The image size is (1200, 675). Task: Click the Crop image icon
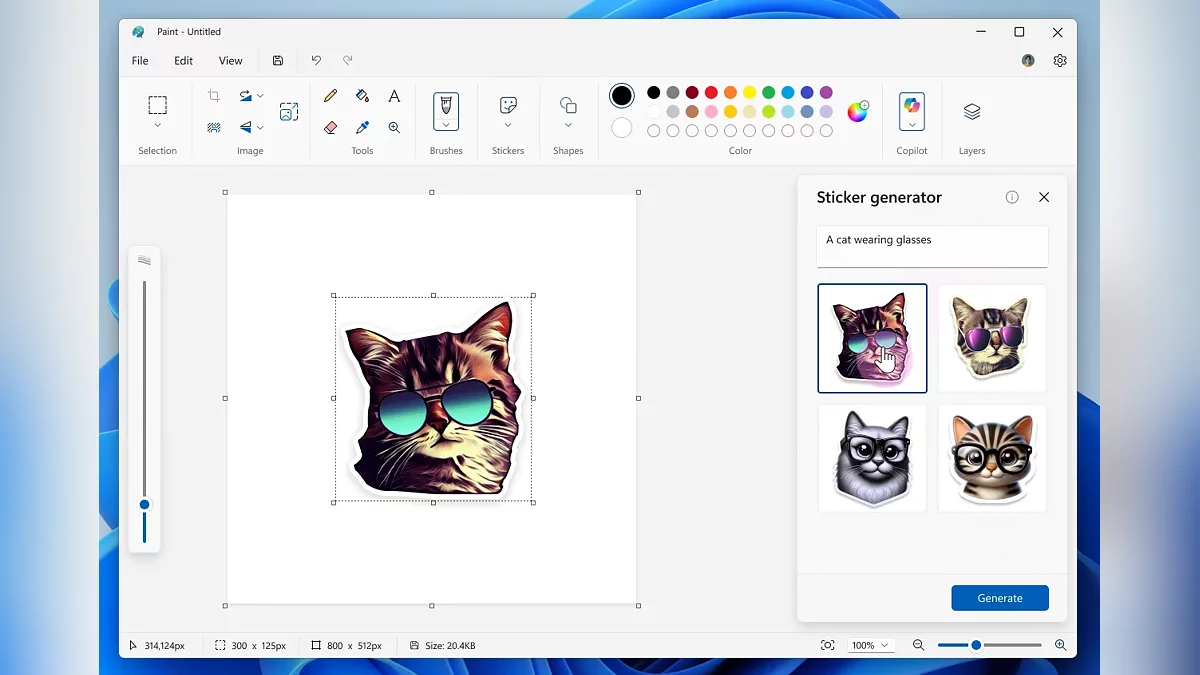click(214, 96)
